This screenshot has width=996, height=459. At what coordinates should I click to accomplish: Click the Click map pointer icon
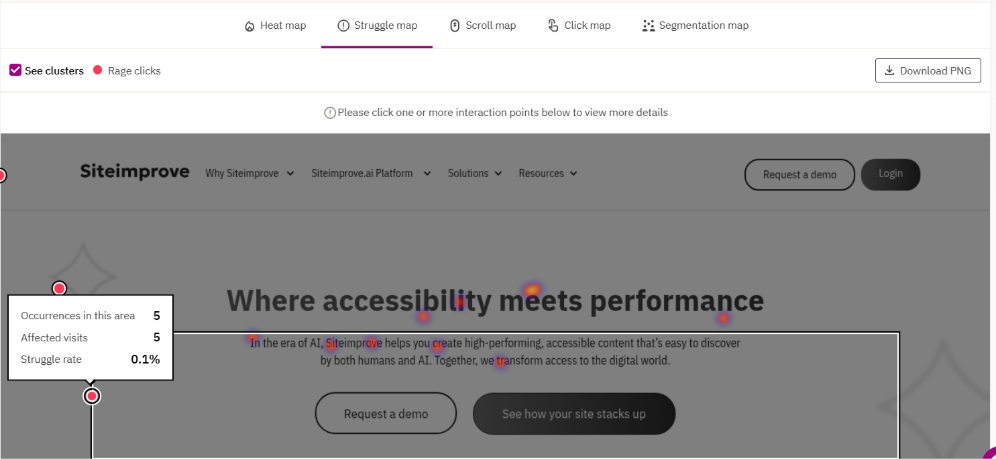coord(553,25)
